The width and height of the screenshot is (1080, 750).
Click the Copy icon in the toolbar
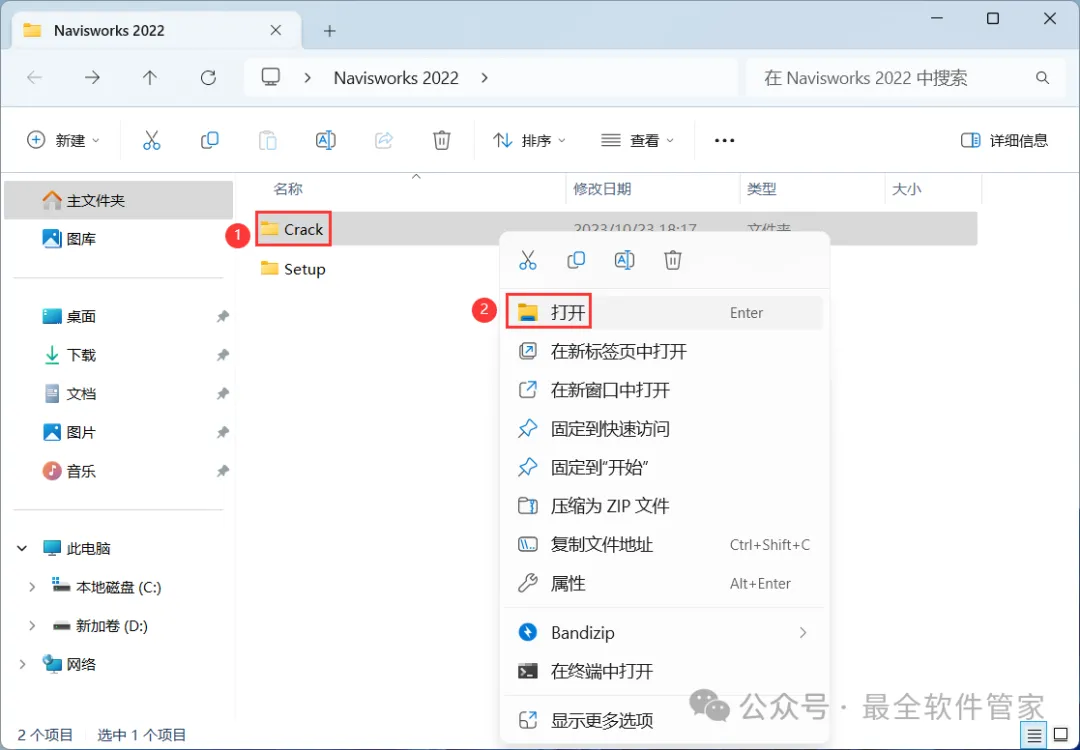tap(209, 140)
